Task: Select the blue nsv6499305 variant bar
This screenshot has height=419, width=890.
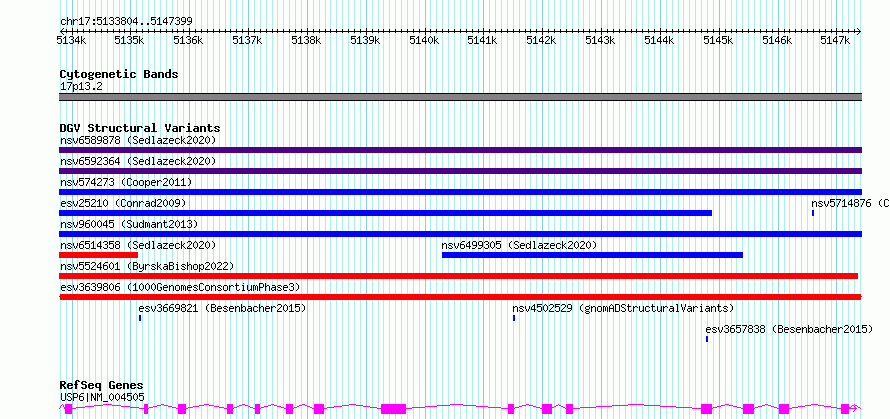Action: click(592, 255)
